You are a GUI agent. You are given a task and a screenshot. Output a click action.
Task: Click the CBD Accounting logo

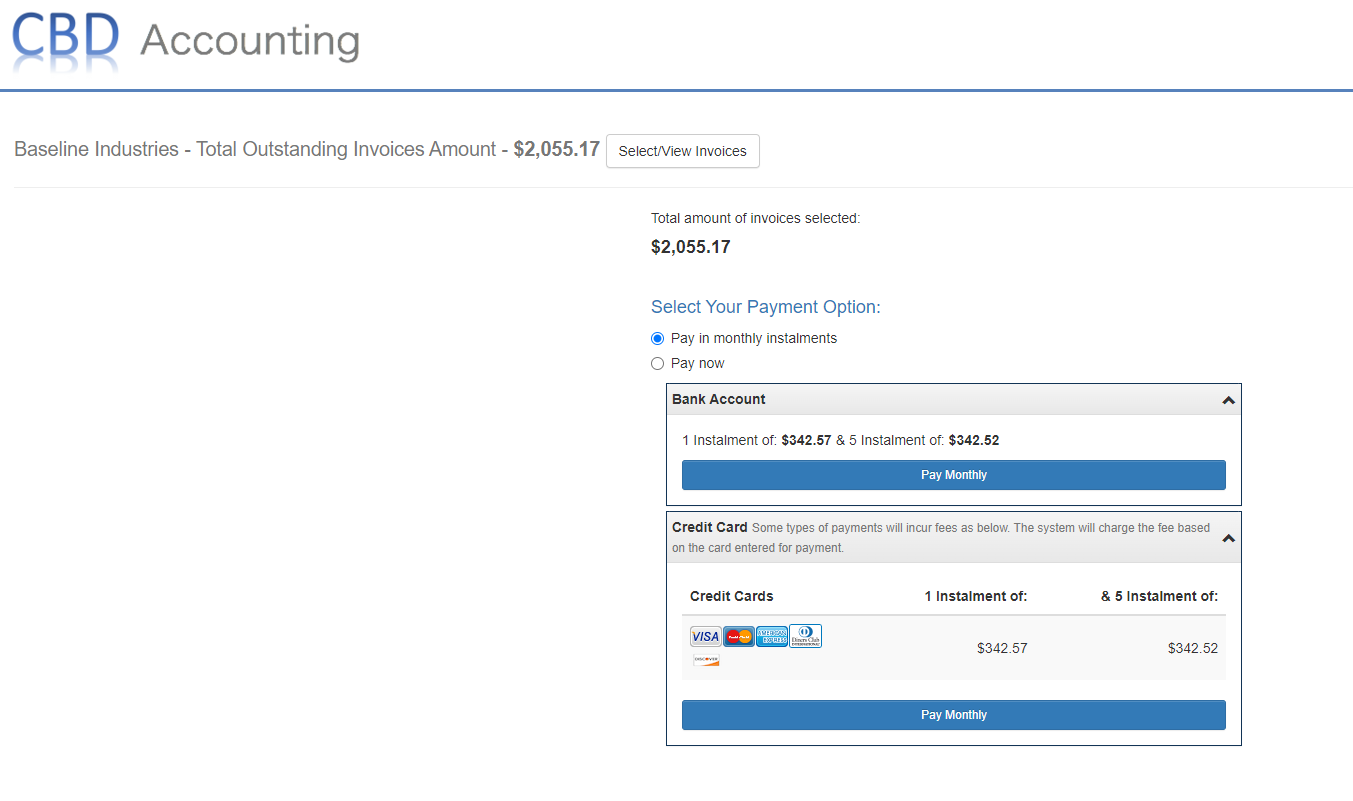(x=185, y=42)
